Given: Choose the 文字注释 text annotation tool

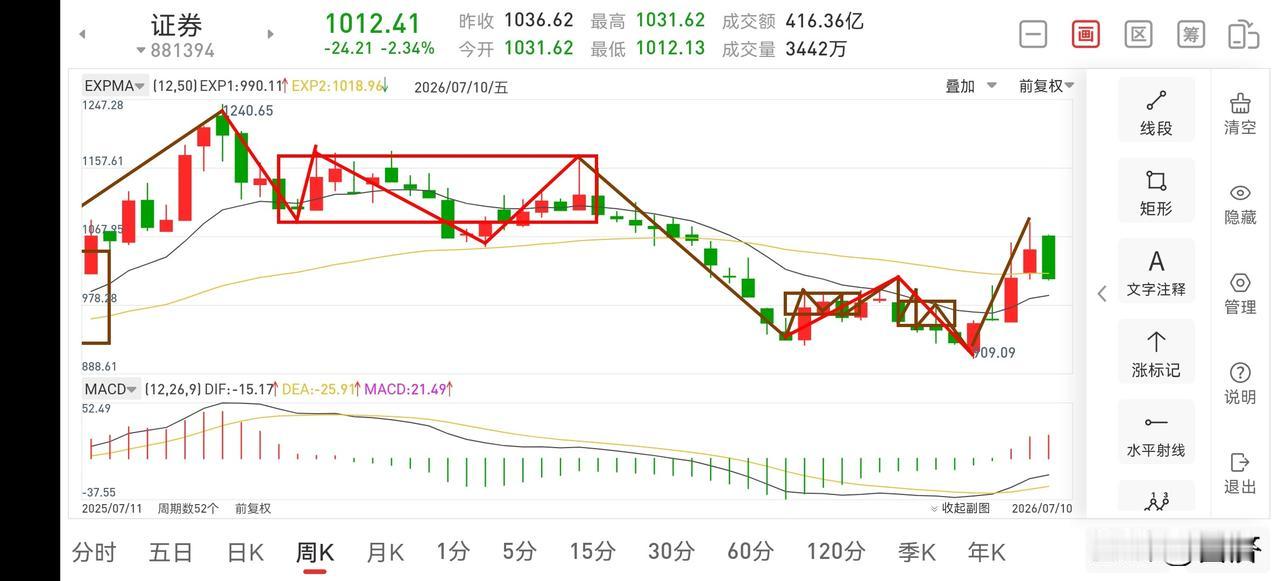Looking at the screenshot, I should pyautogui.click(x=1156, y=272).
